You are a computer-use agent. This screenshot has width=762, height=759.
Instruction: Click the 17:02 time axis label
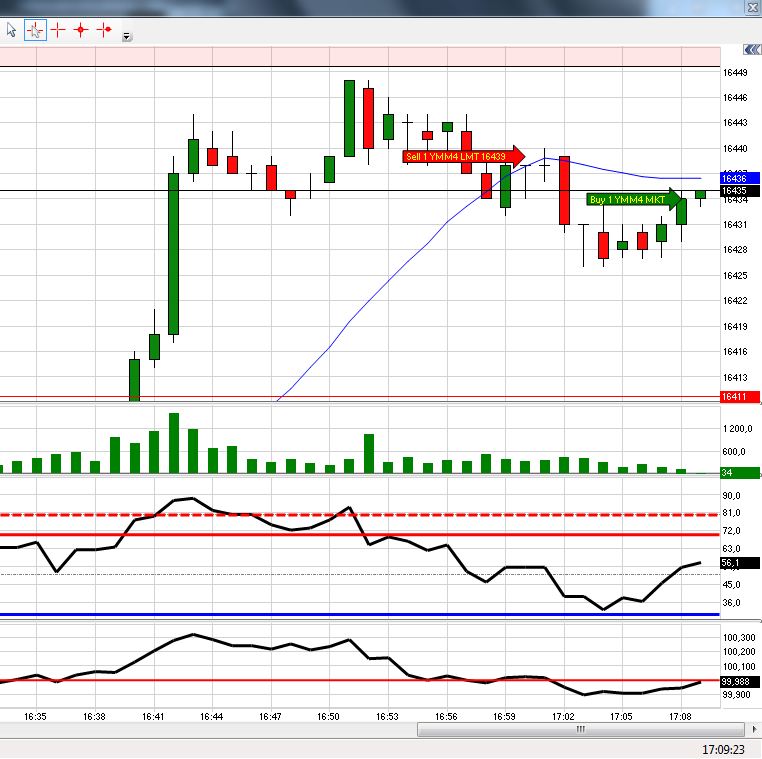(563, 716)
